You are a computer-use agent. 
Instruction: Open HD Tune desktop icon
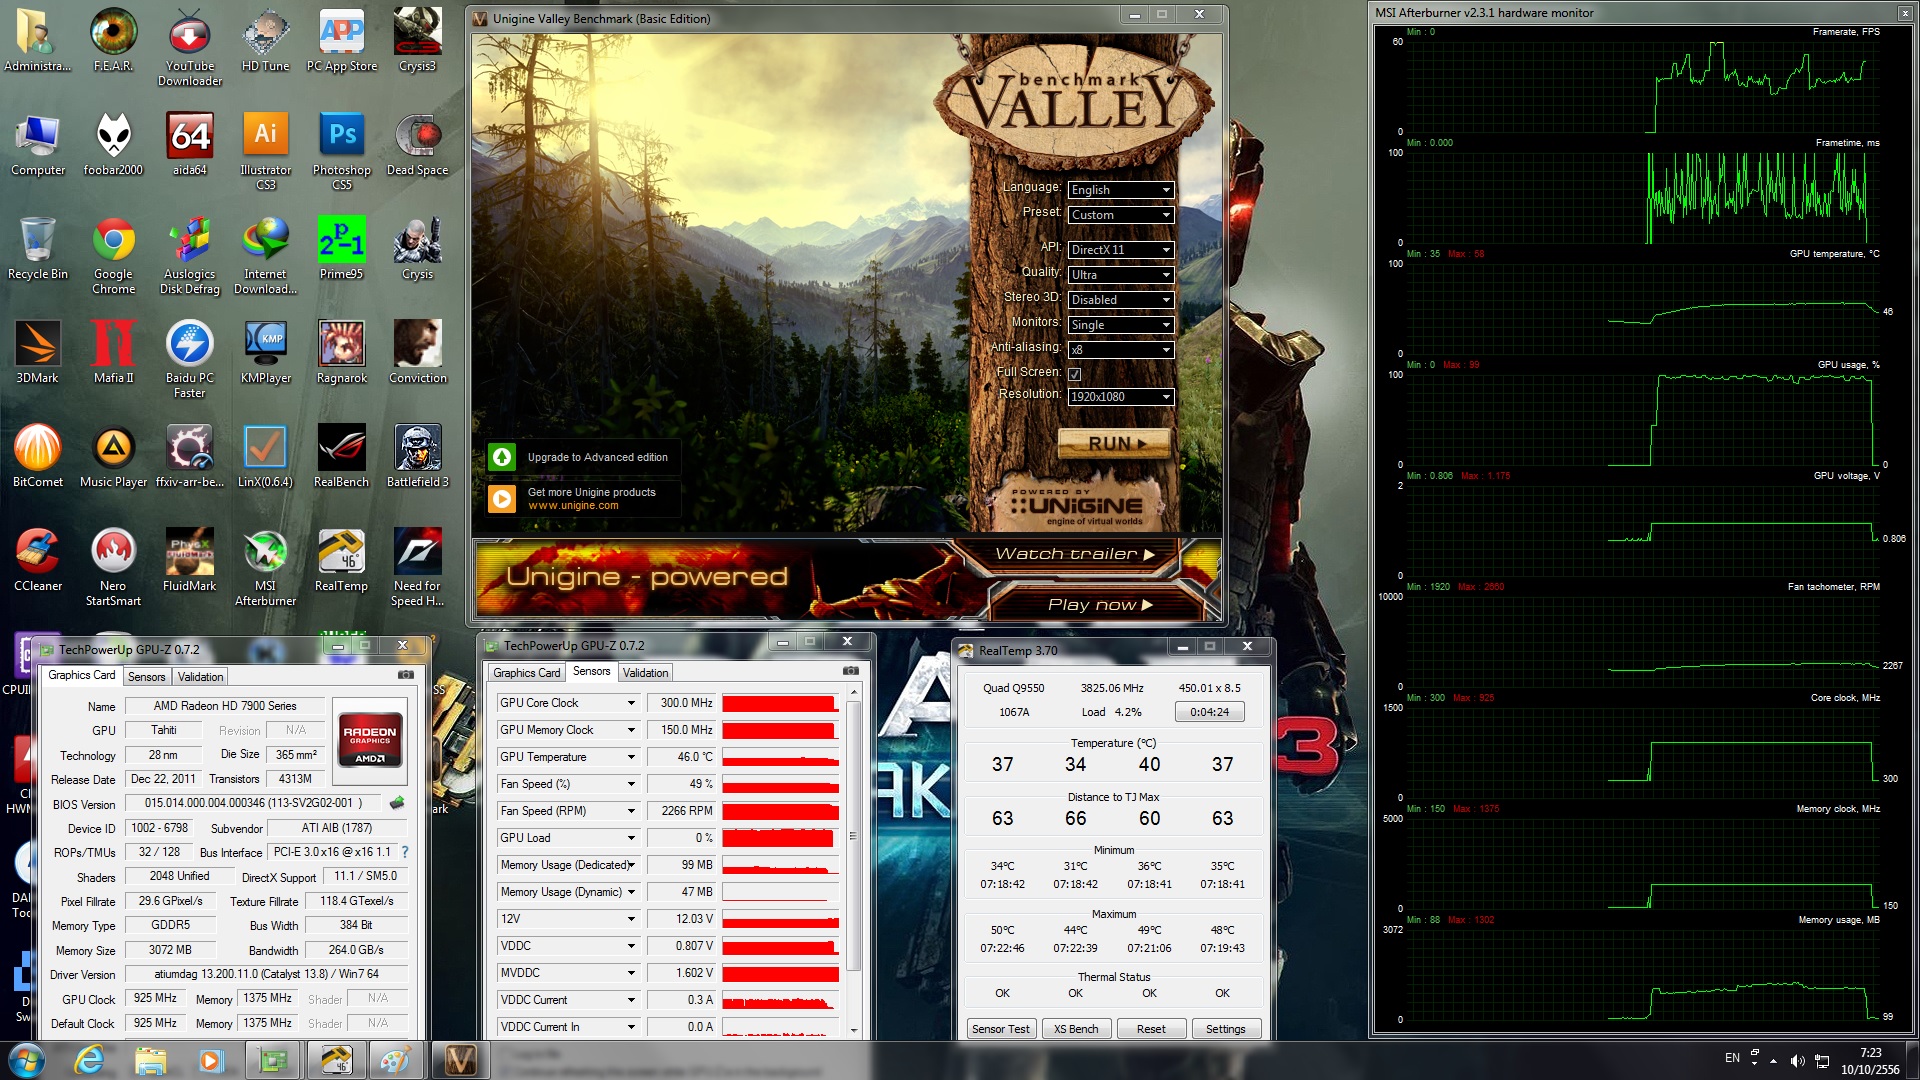pos(265,40)
